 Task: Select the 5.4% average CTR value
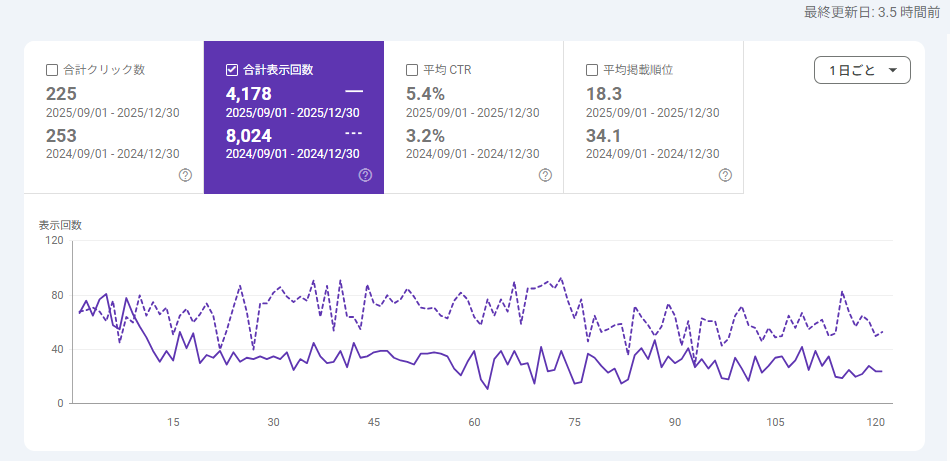(424, 94)
